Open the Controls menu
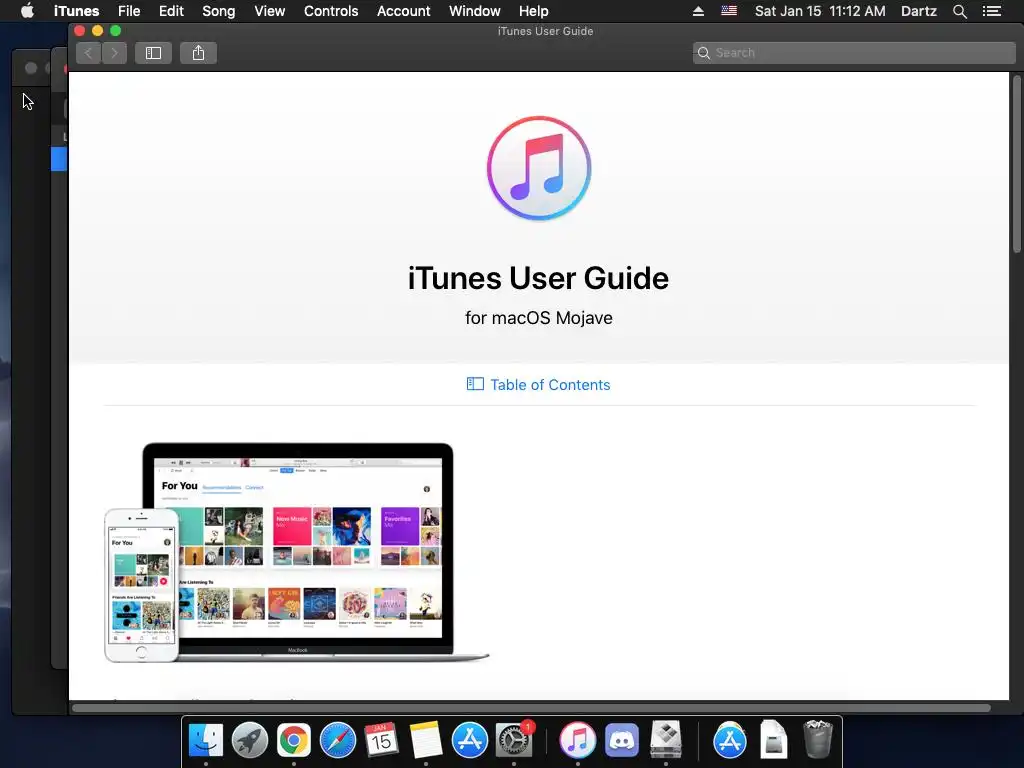This screenshot has width=1024, height=768. click(331, 11)
